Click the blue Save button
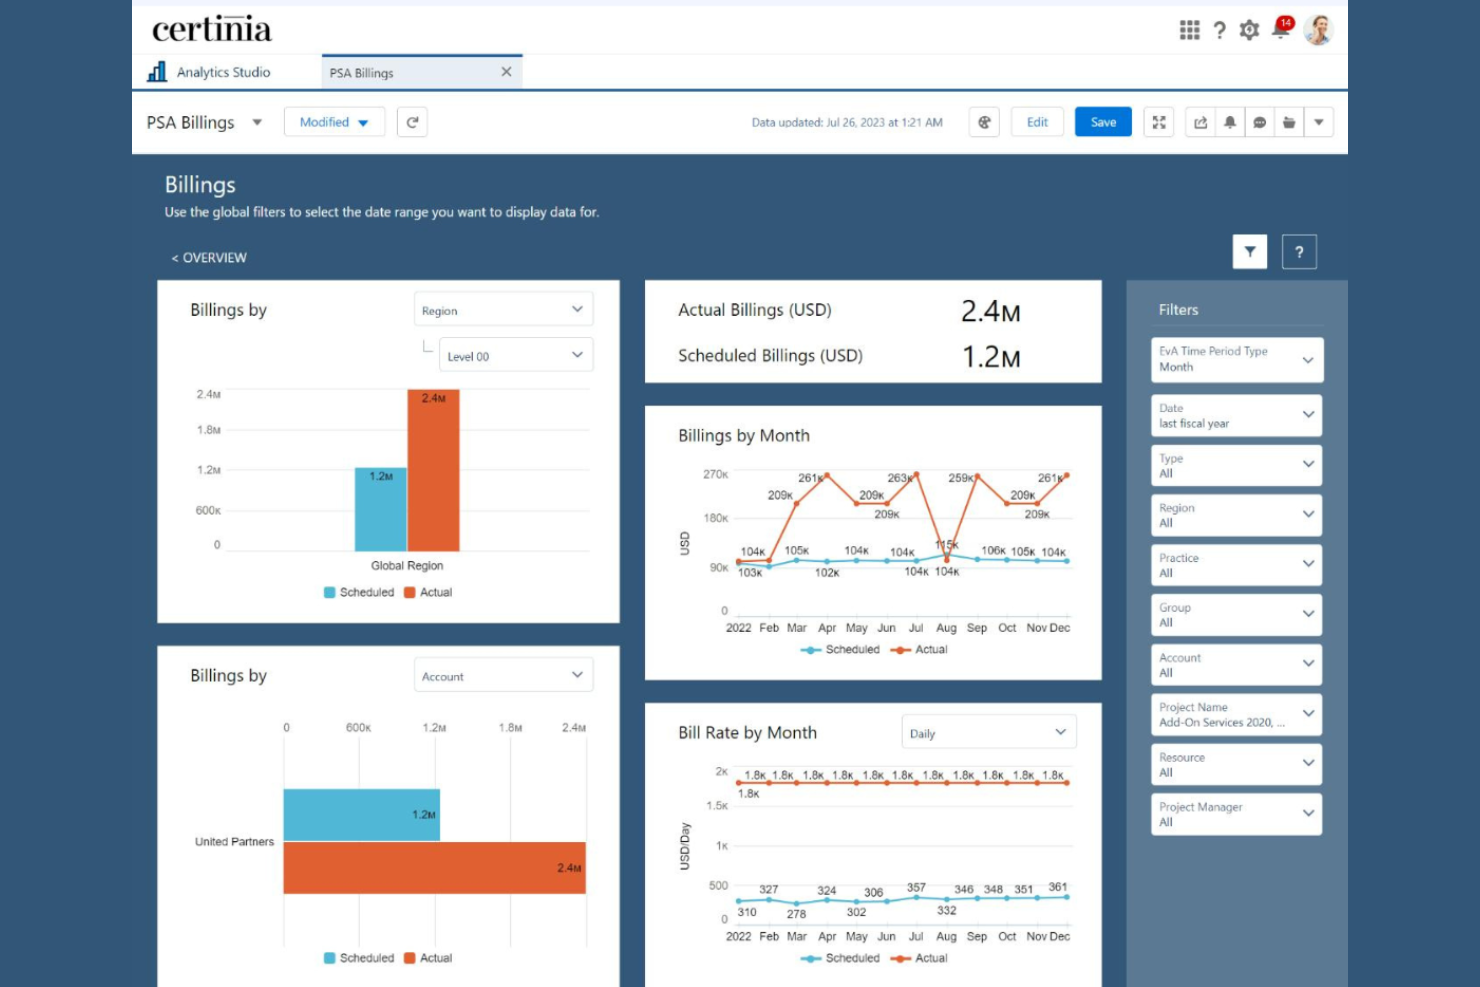The image size is (1480, 987). point(1103,122)
